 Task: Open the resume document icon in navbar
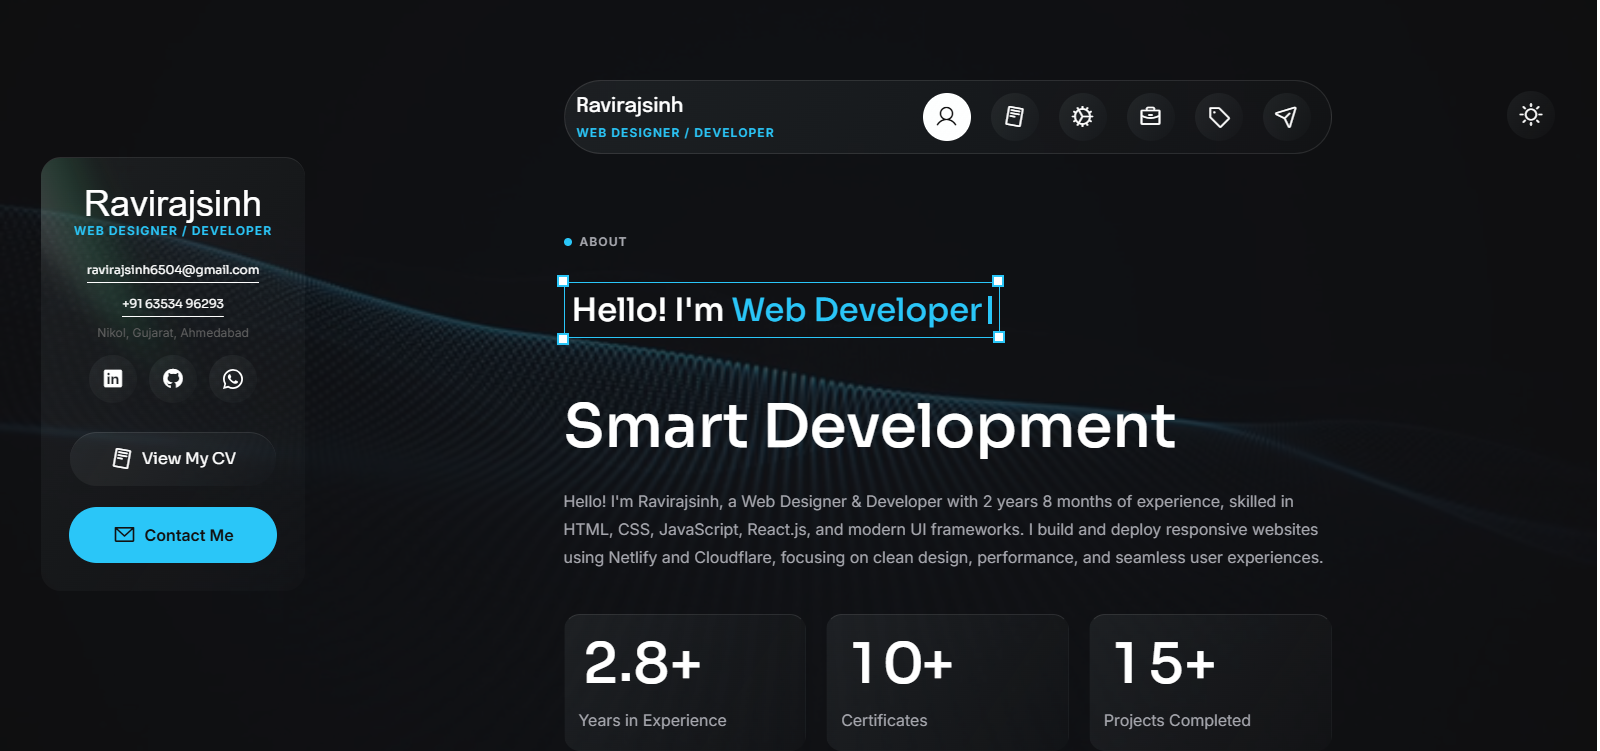tap(1014, 117)
